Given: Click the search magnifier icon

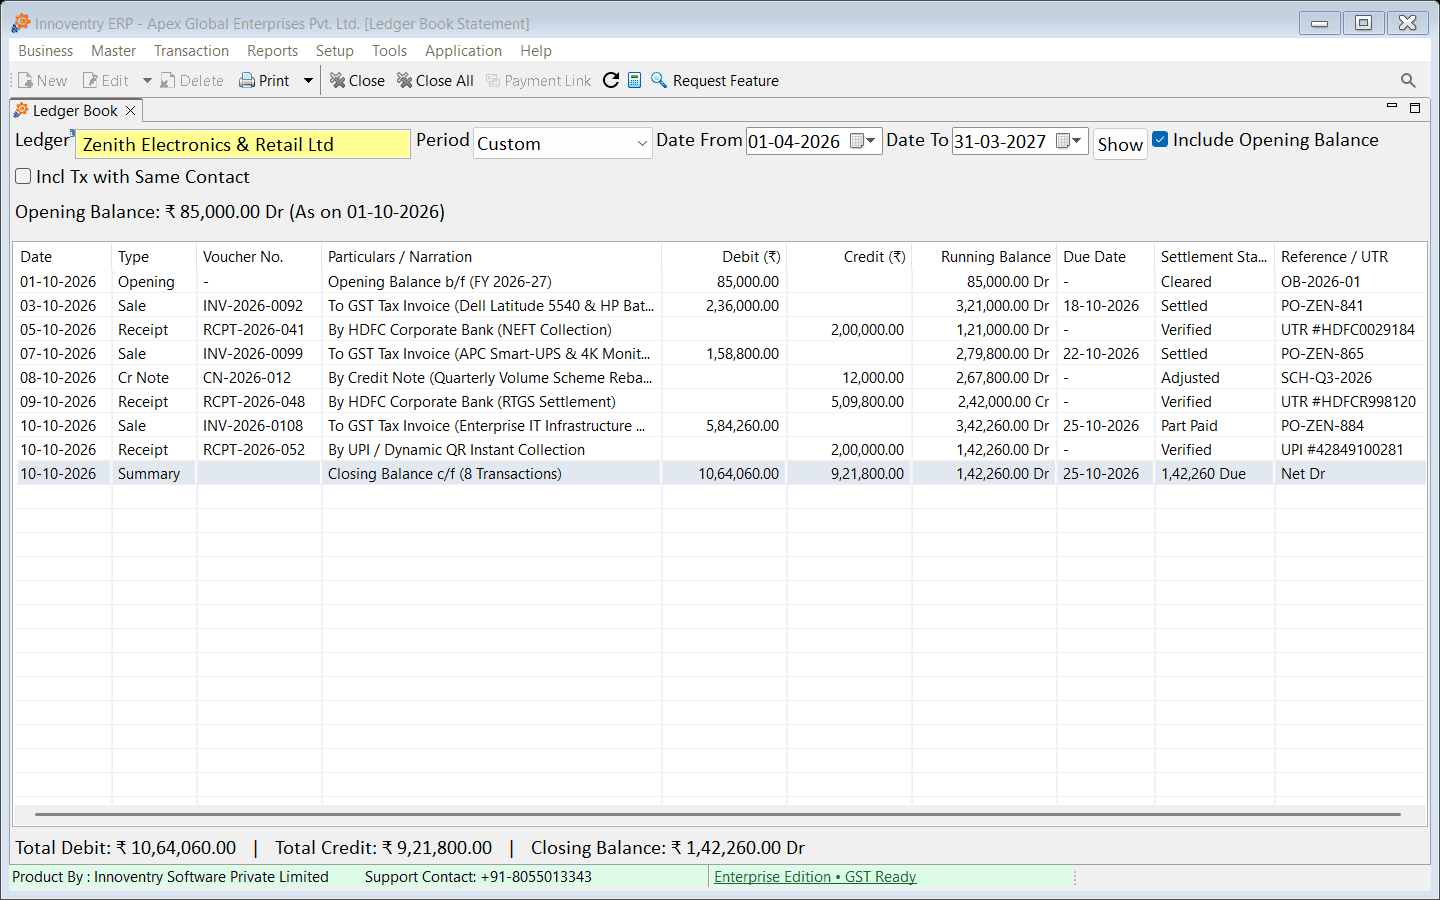Looking at the screenshot, I should point(1408,80).
